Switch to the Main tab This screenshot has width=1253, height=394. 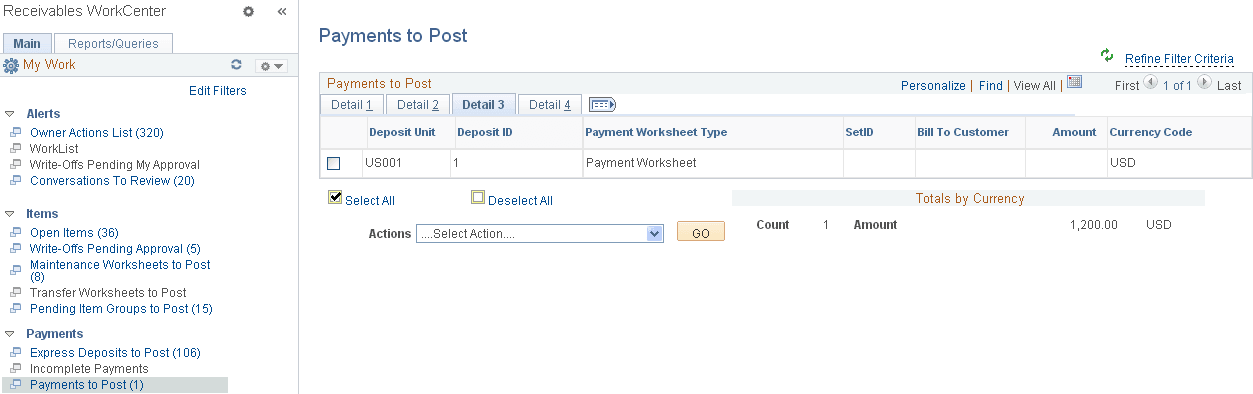(27, 43)
